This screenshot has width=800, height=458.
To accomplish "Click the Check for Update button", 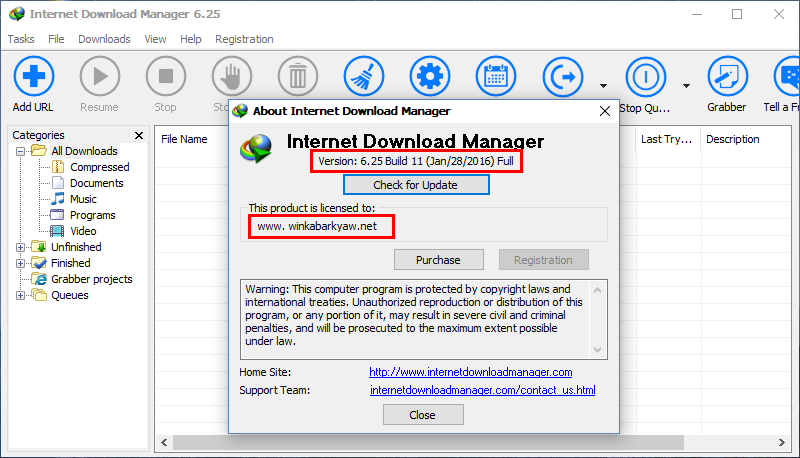I will [416, 185].
